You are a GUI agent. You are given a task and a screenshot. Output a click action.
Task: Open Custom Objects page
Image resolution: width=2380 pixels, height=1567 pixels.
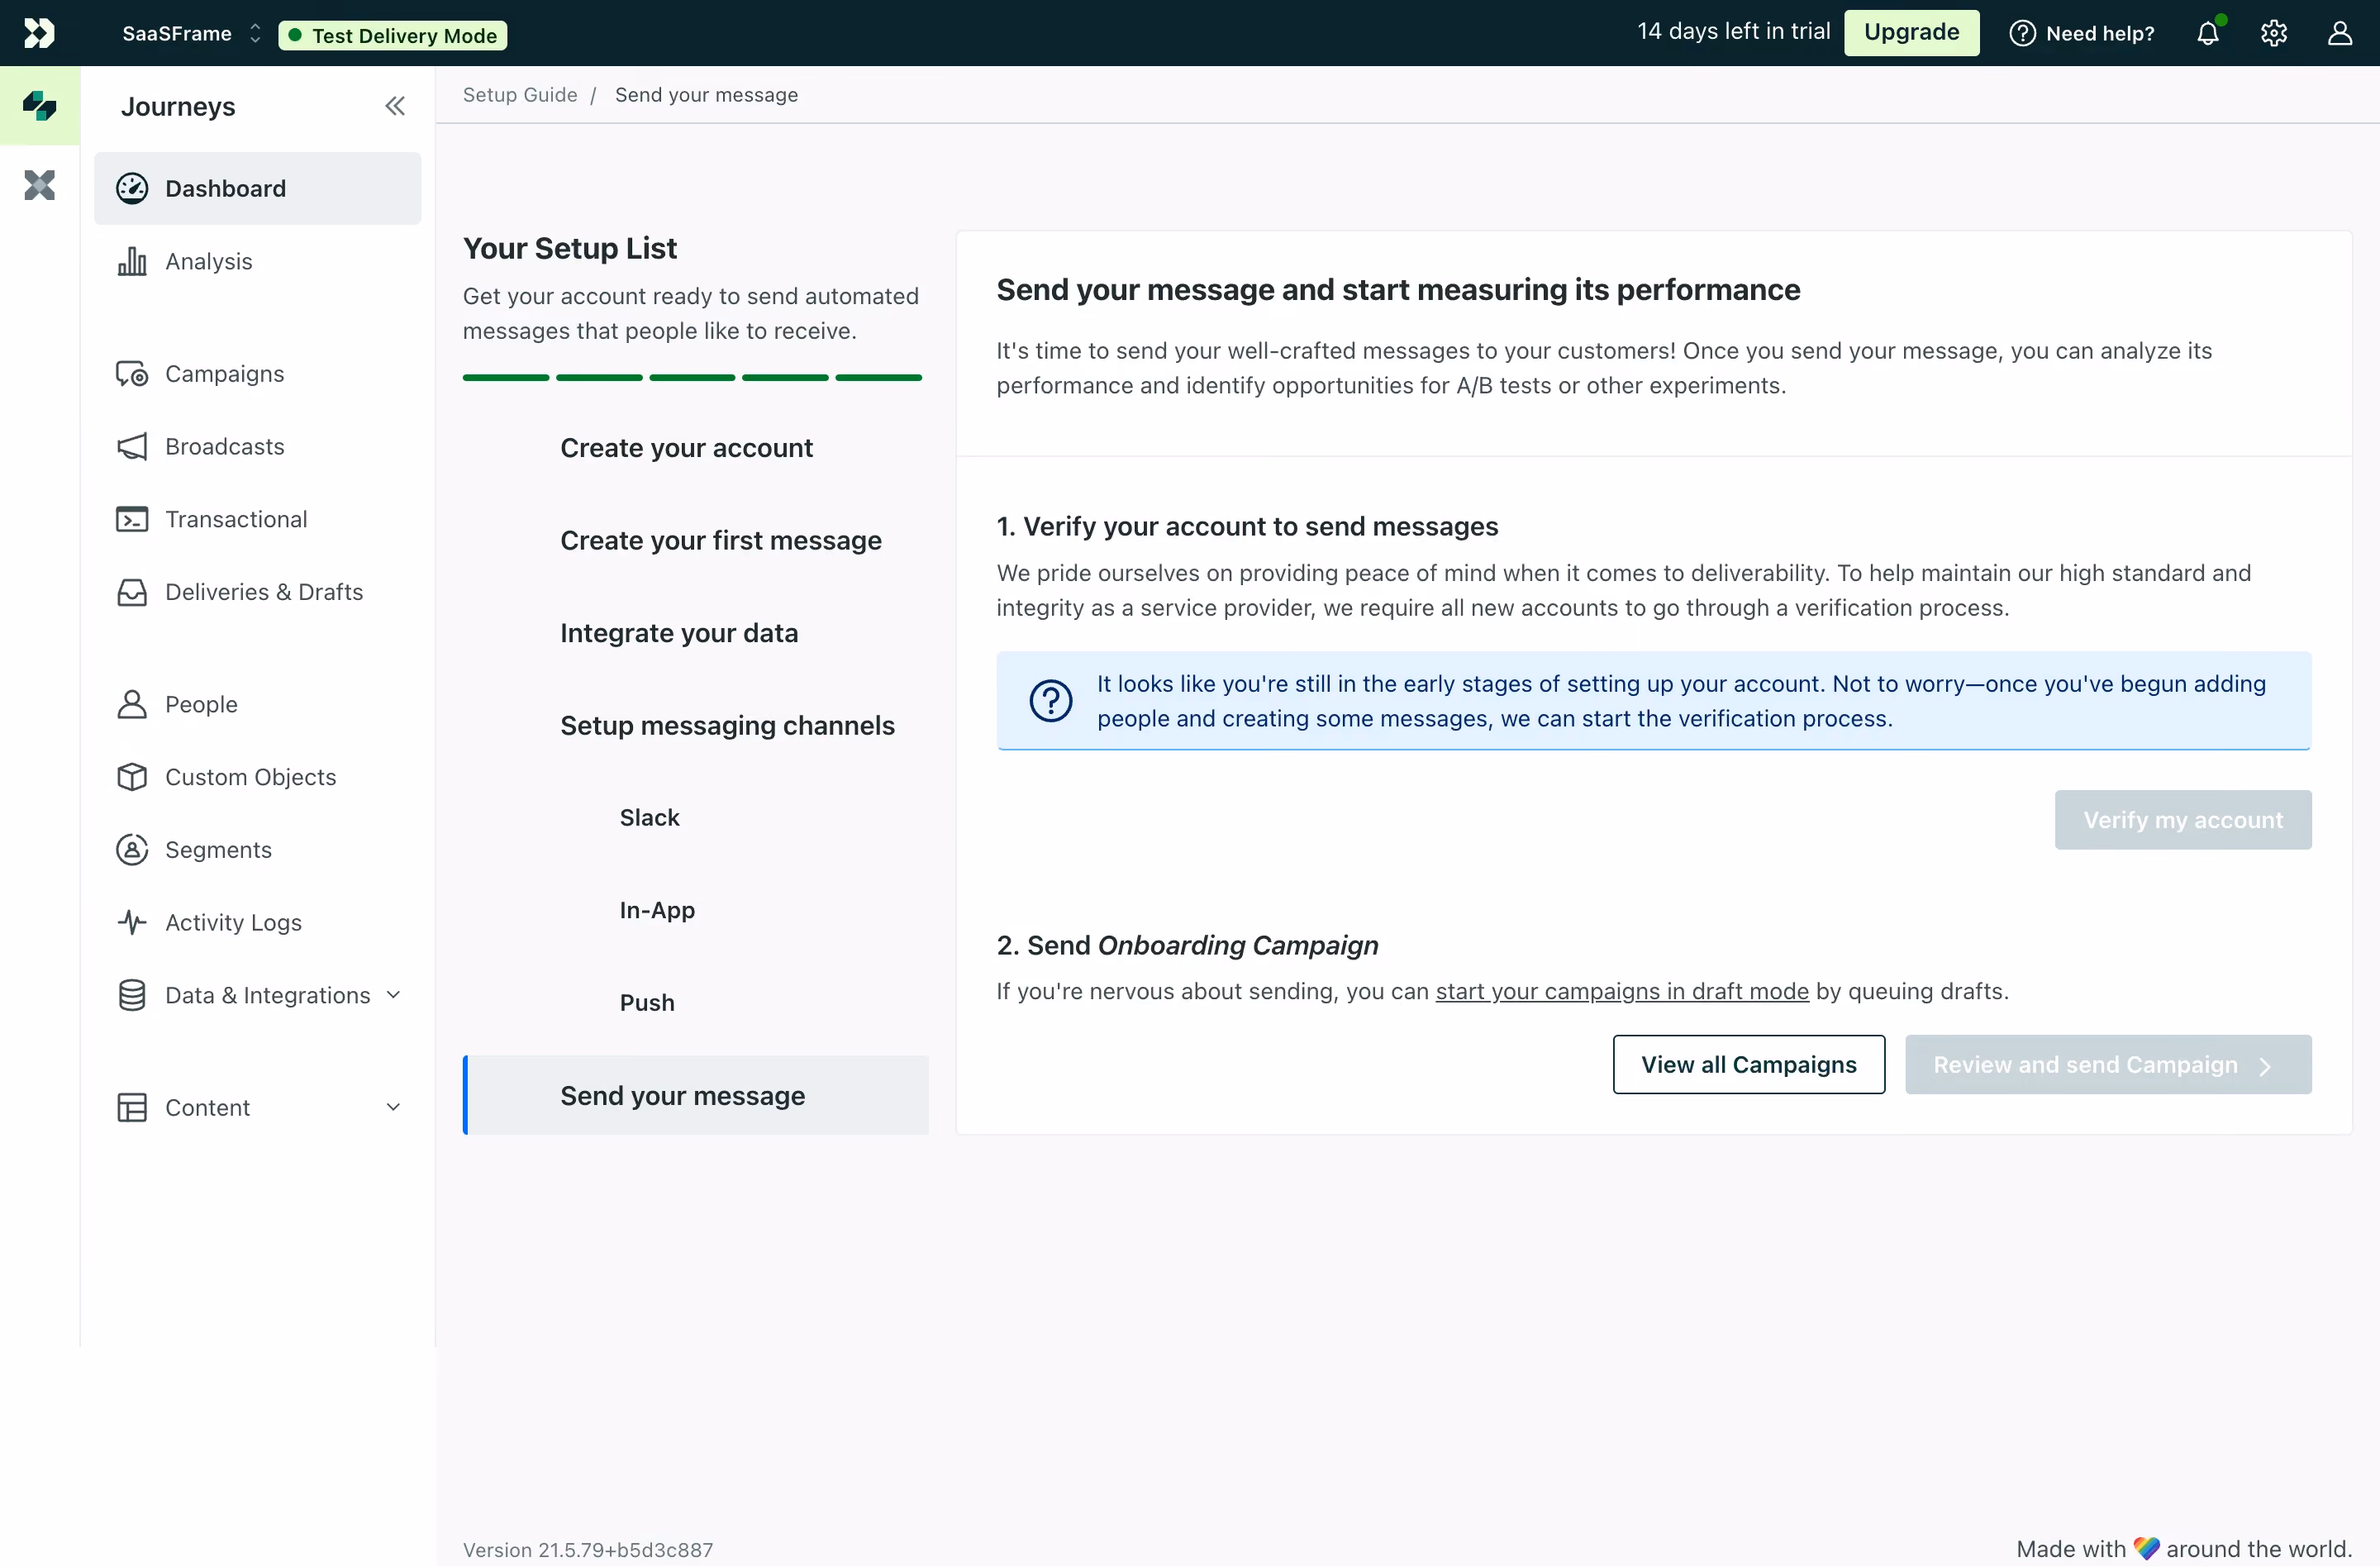[257, 777]
